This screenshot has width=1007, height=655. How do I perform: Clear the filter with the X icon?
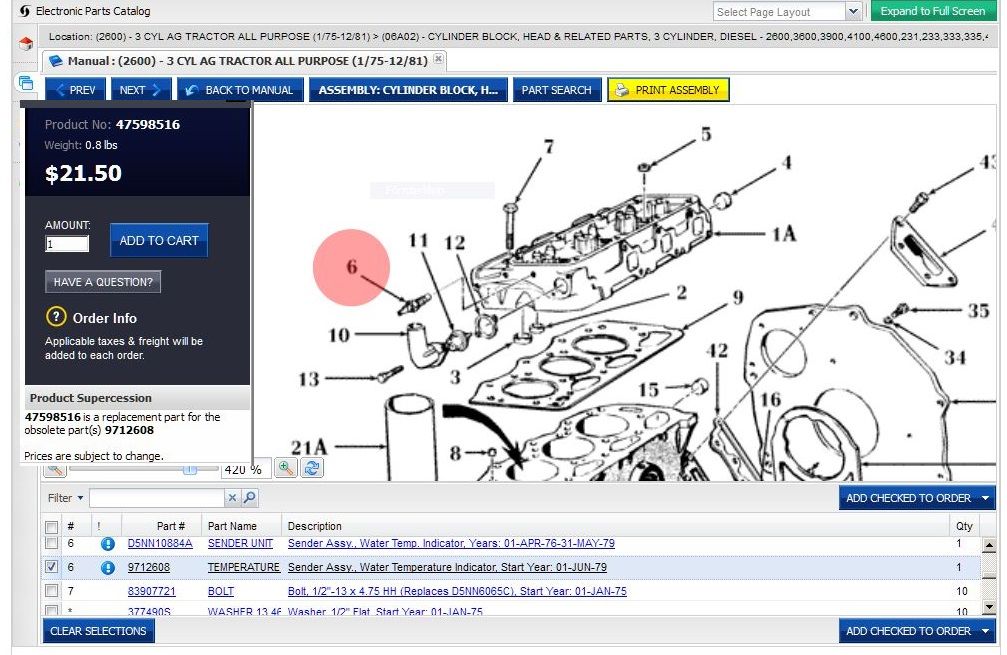232,498
